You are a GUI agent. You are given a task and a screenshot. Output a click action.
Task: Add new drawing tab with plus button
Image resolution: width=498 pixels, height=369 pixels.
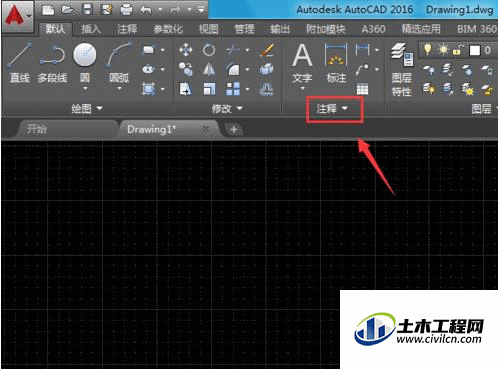234,129
